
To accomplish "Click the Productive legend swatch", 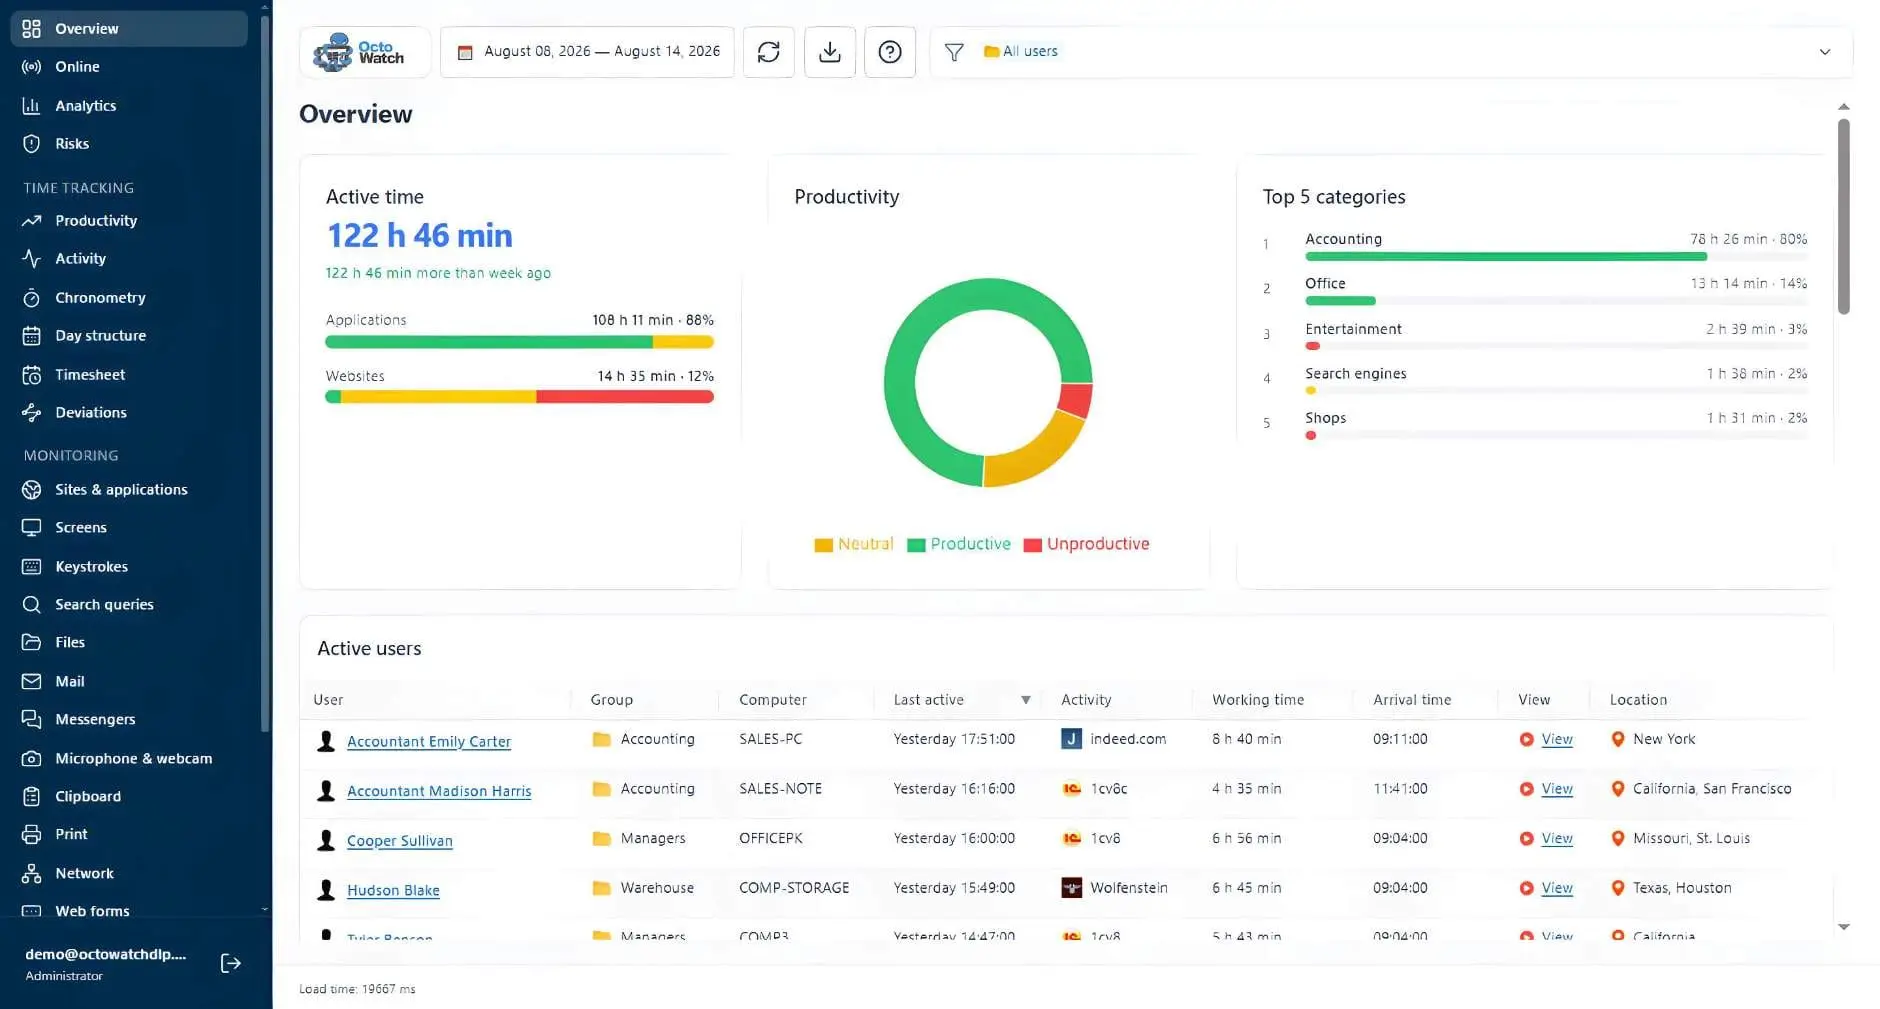I will pos(916,545).
